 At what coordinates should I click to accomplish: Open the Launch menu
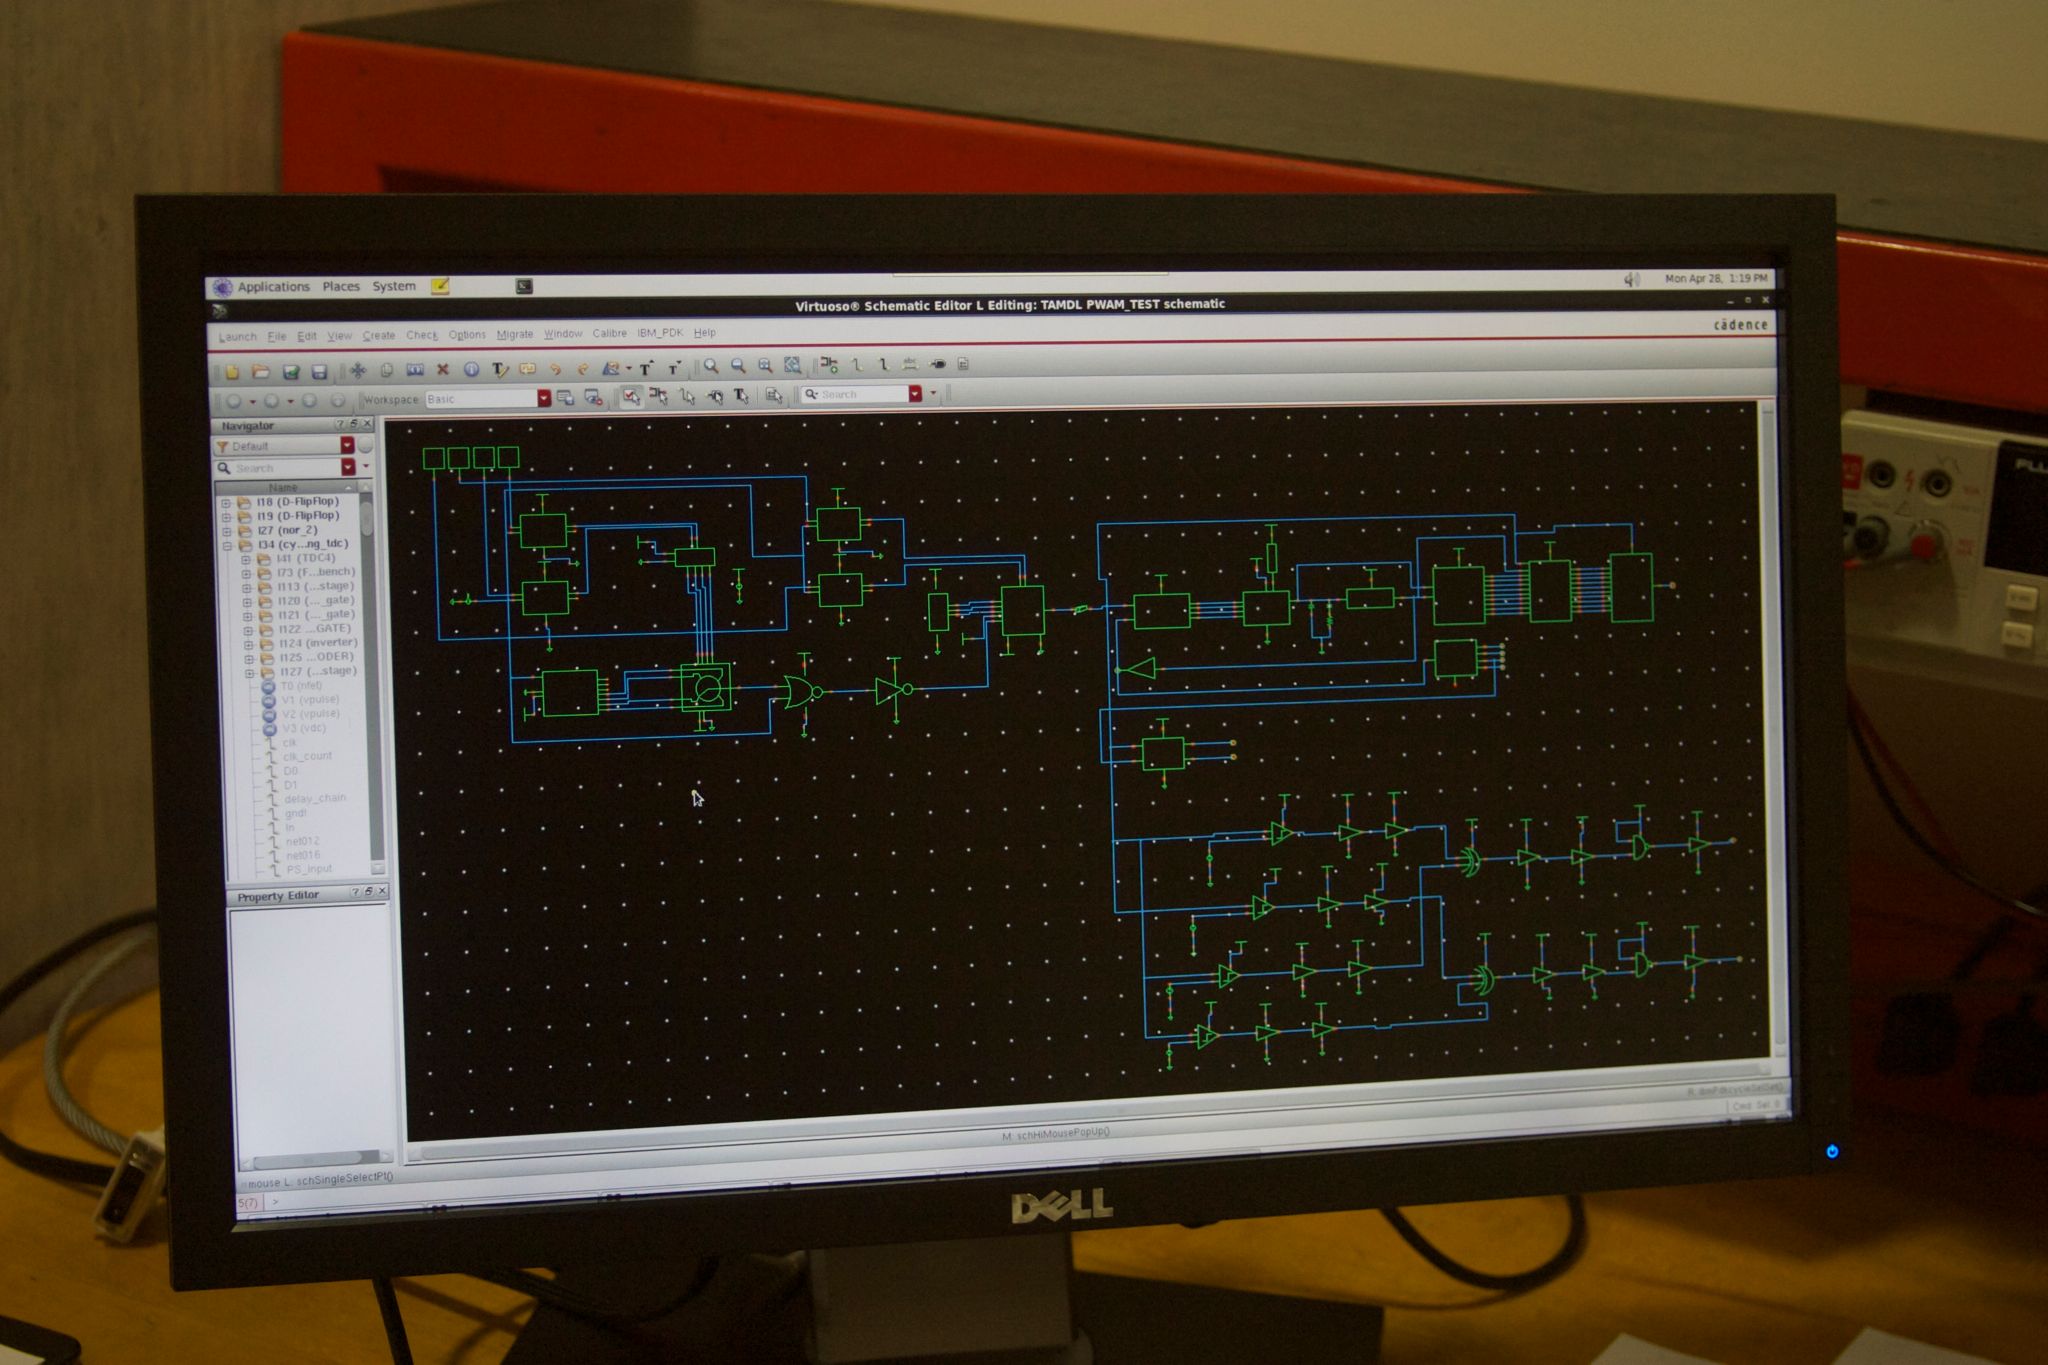(238, 337)
